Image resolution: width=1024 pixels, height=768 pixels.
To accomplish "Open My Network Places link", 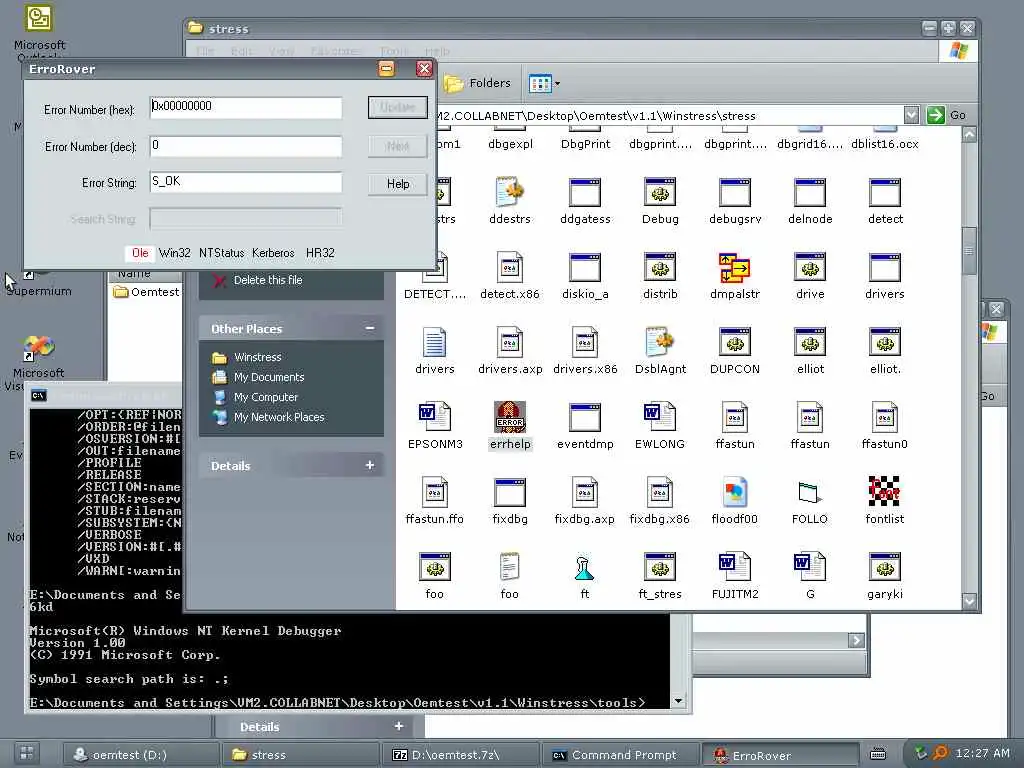I will [279, 417].
